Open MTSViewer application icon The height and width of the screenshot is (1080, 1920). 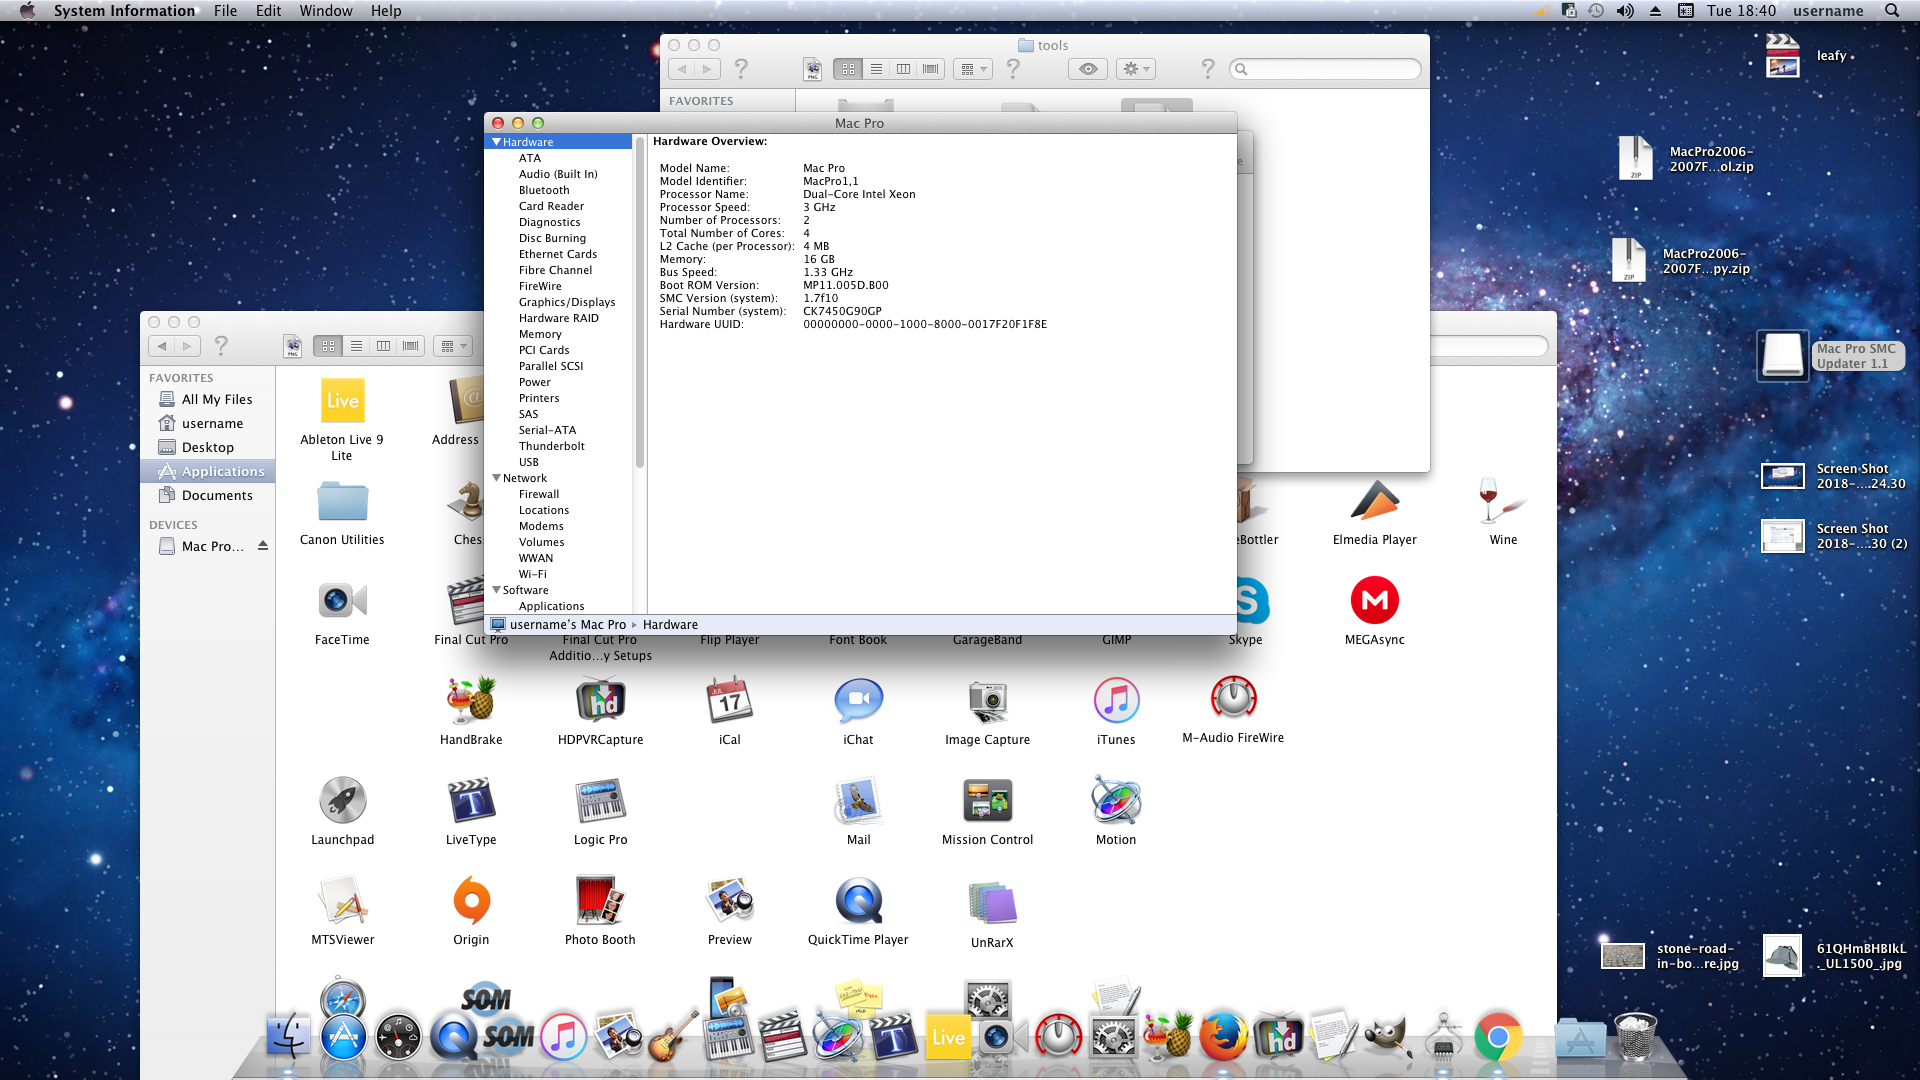(x=342, y=900)
